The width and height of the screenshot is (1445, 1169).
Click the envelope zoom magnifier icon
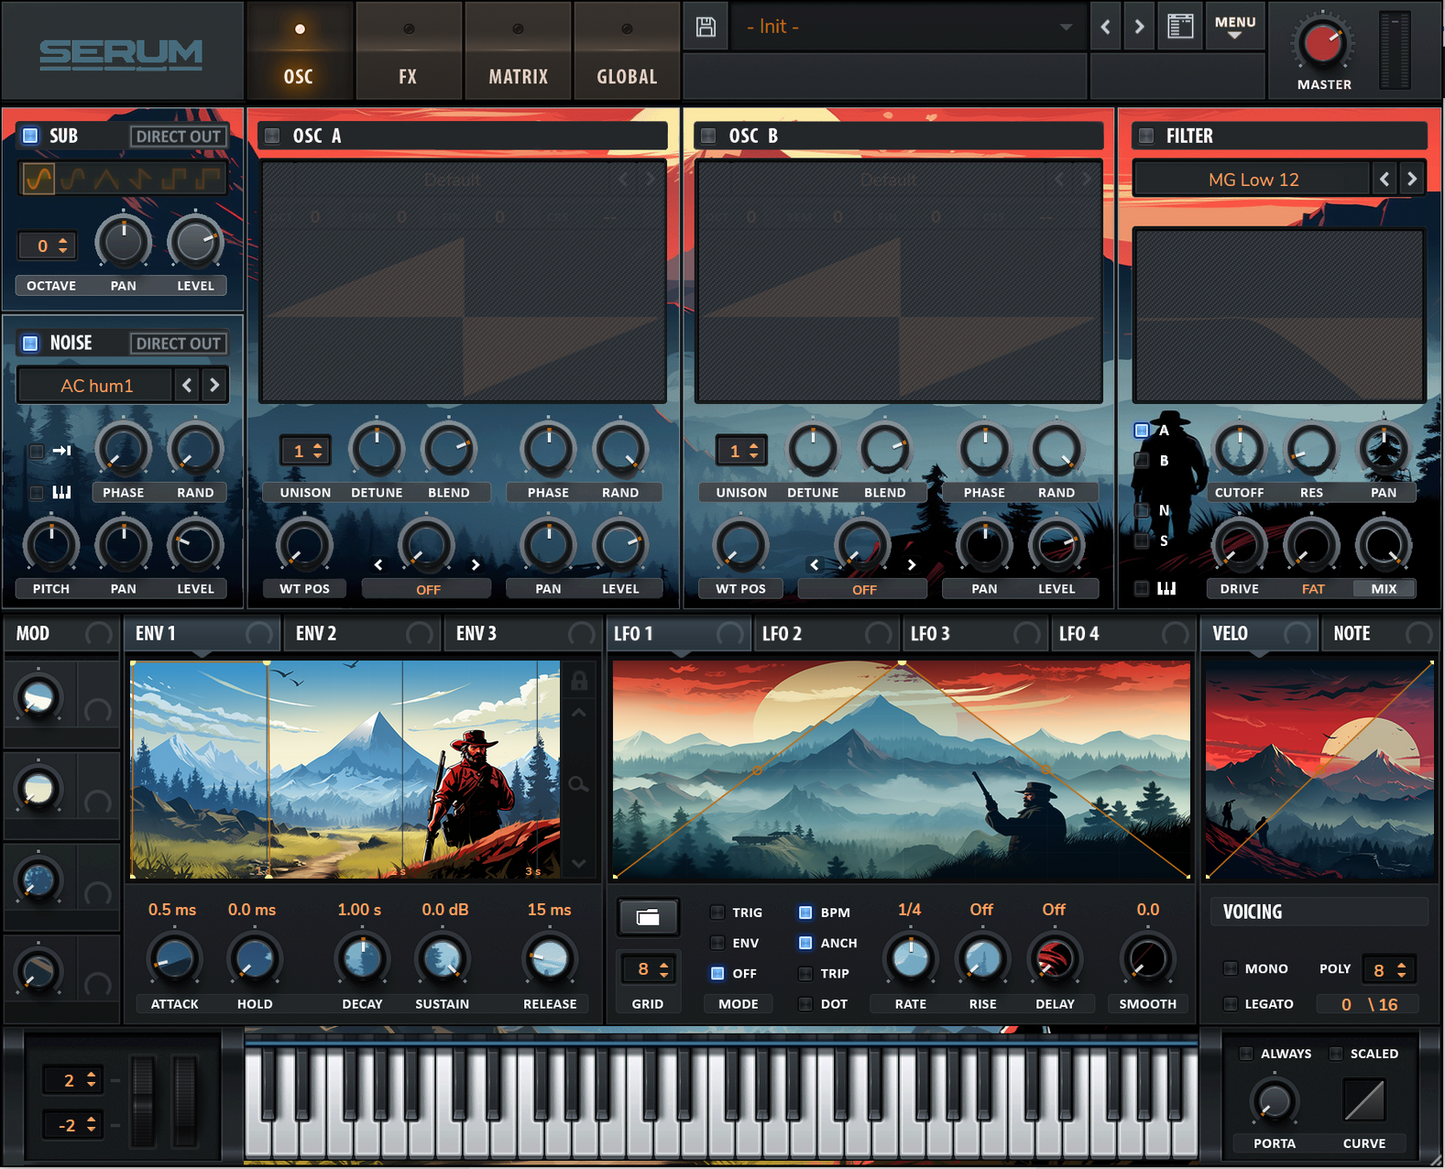579,784
